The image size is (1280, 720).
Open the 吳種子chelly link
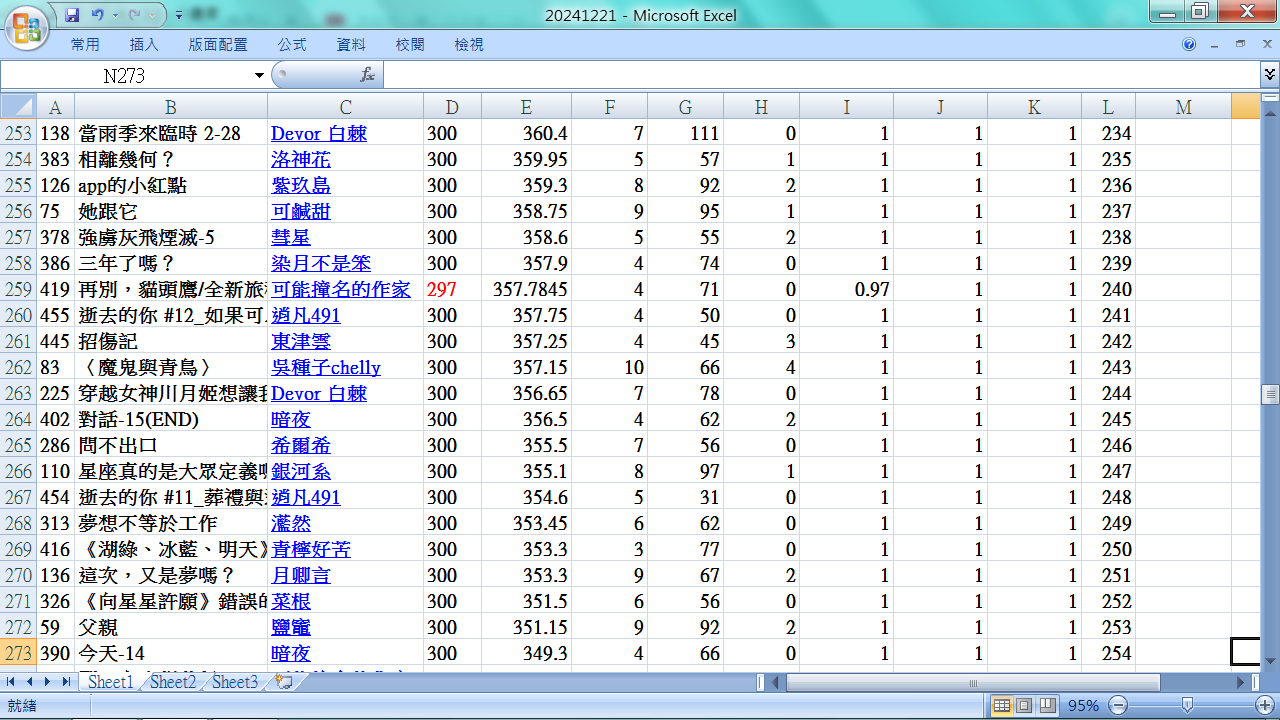pyautogui.click(x=326, y=367)
